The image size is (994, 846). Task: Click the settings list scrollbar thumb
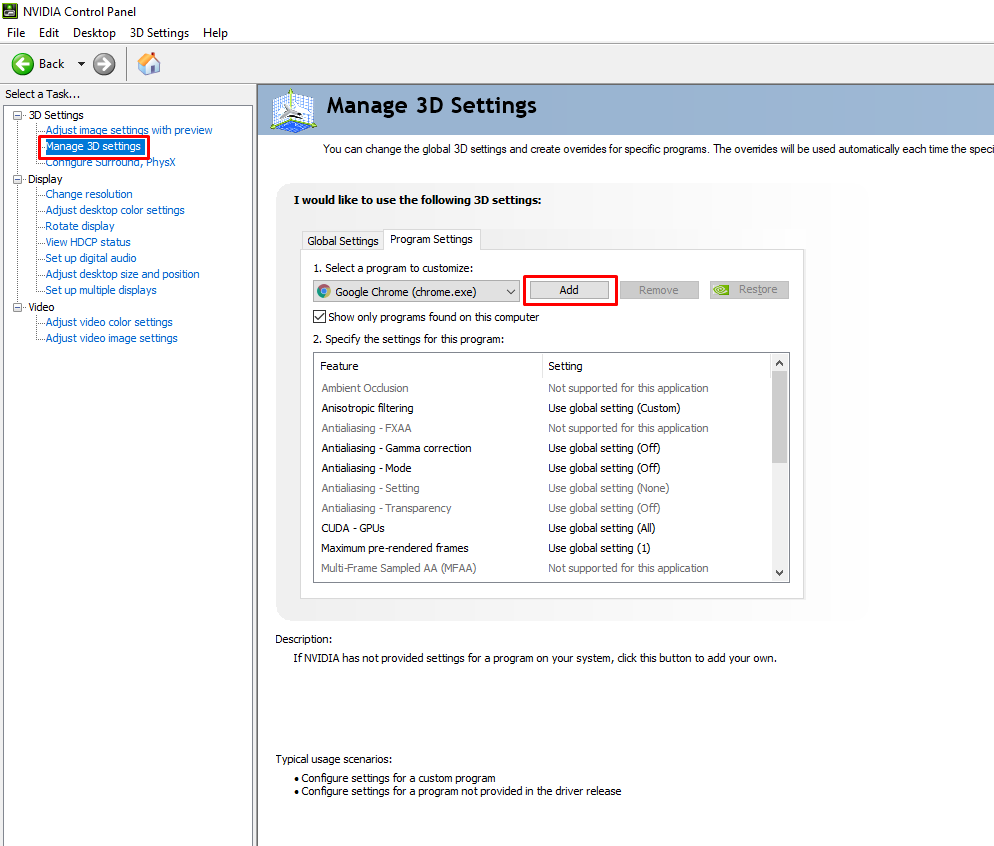coord(780,417)
